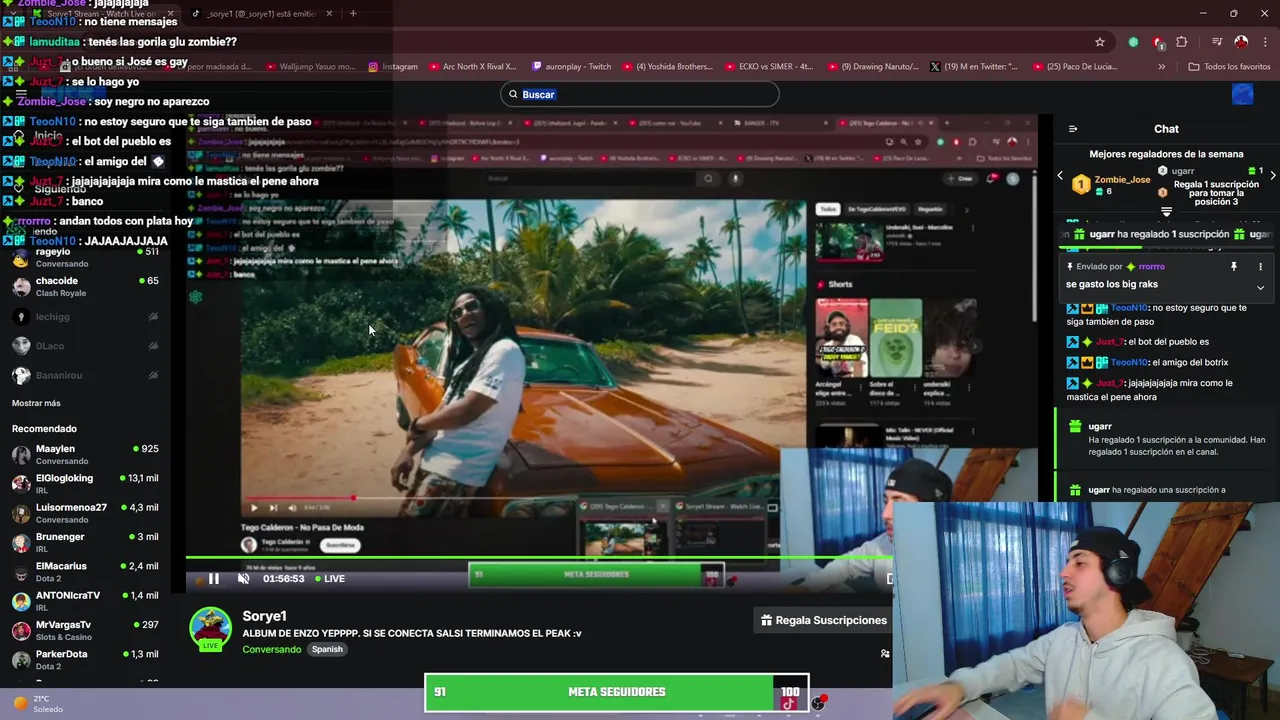1280x720 pixels.
Task: Click ugarr gift notification in chat
Action: click(x=1165, y=439)
